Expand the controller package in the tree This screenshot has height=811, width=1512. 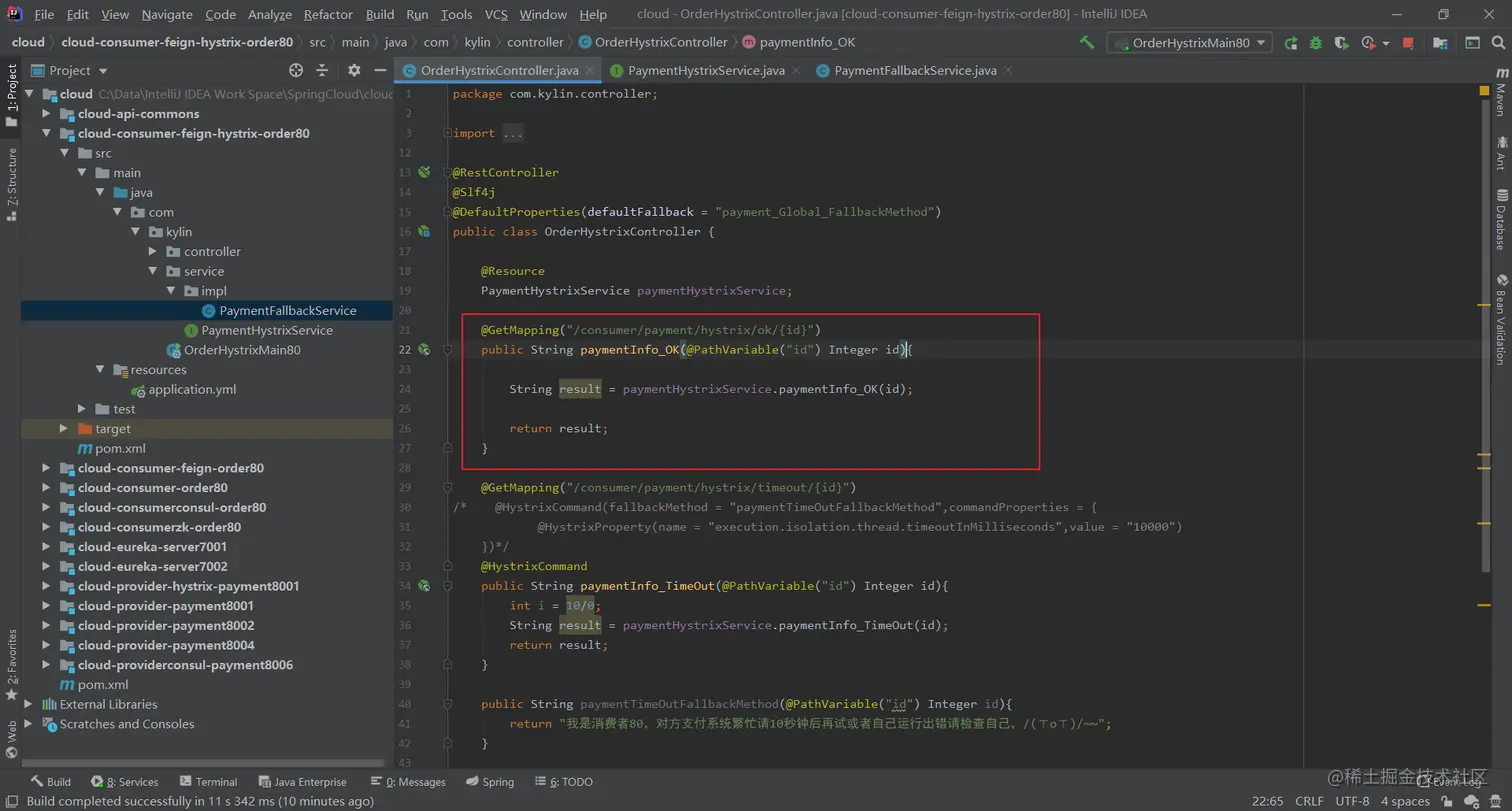pos(154,251)
